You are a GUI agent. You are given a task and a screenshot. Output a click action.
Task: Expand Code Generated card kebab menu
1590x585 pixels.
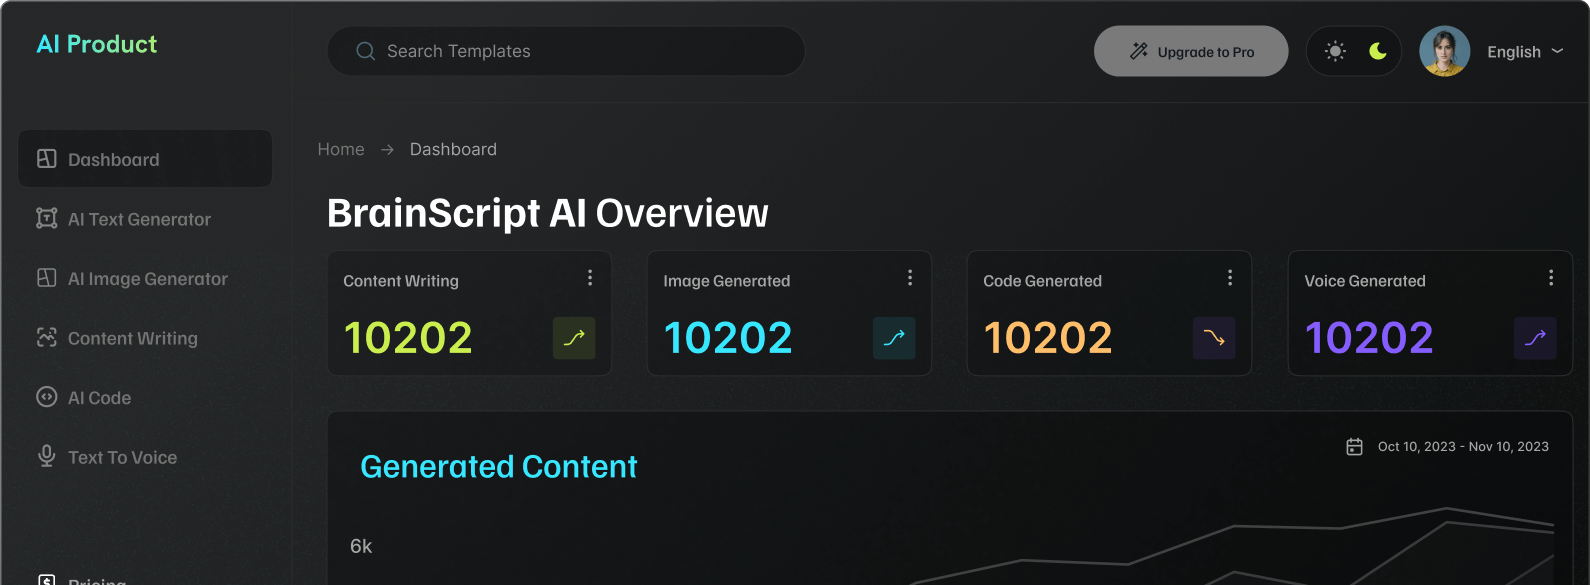pos(1230,278)
